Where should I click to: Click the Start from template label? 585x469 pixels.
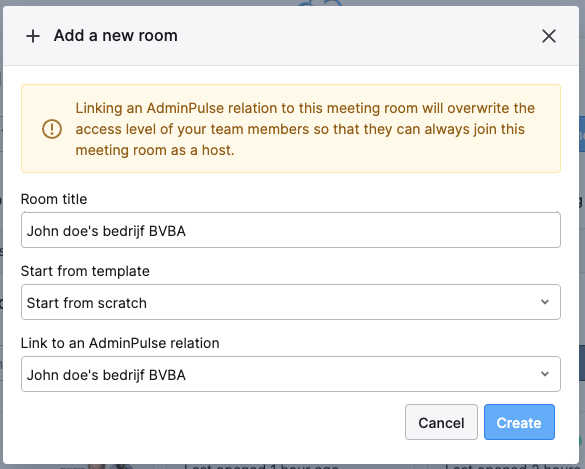click(85, 271)
